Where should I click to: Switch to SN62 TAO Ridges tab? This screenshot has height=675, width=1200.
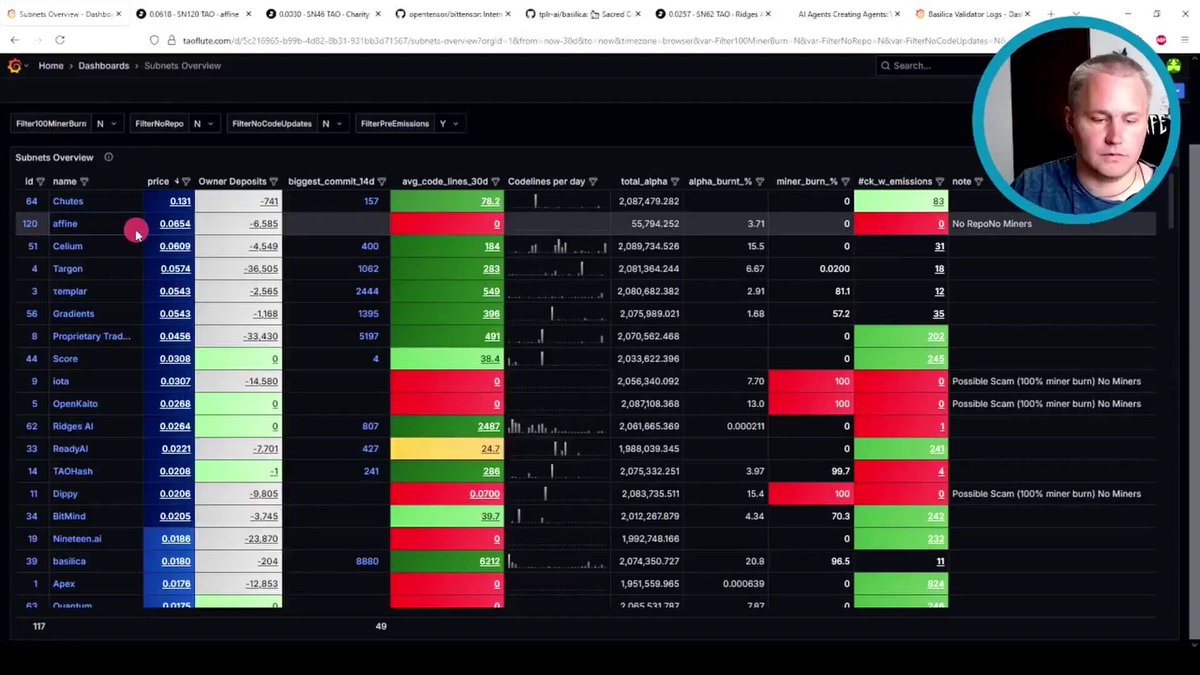coord(714,15)
